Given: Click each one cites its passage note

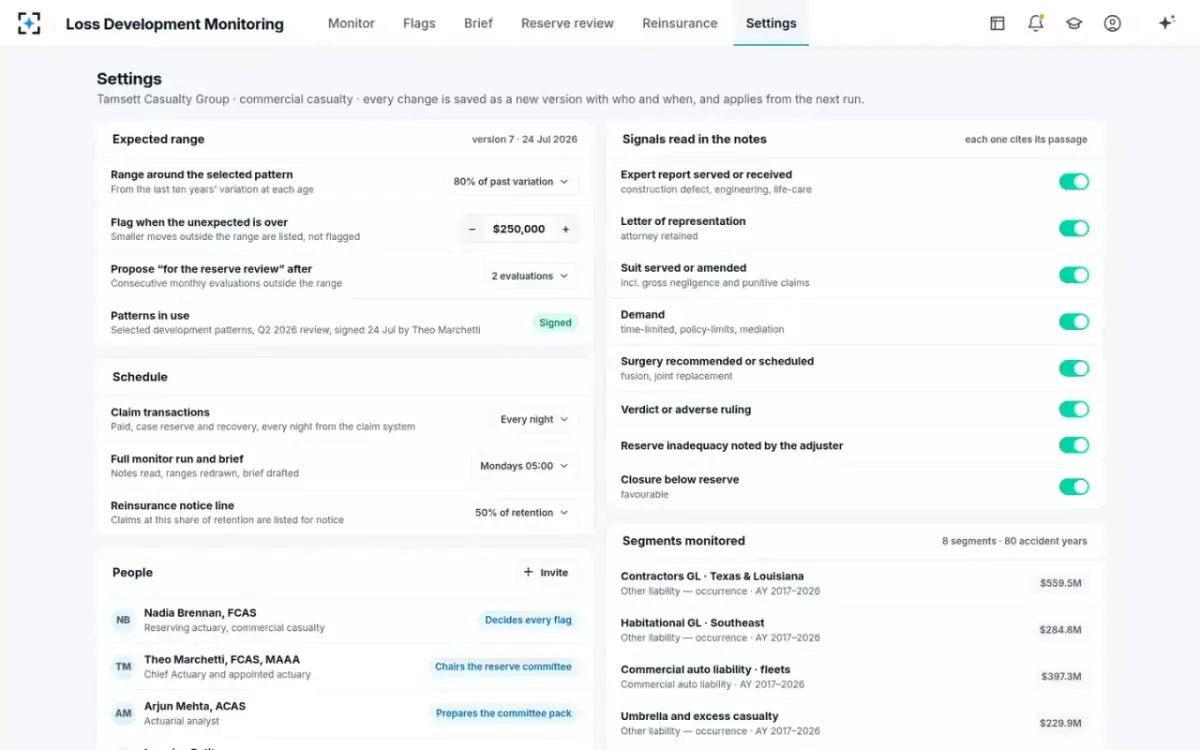Looking at the screenshot, I should point(1026,140).
